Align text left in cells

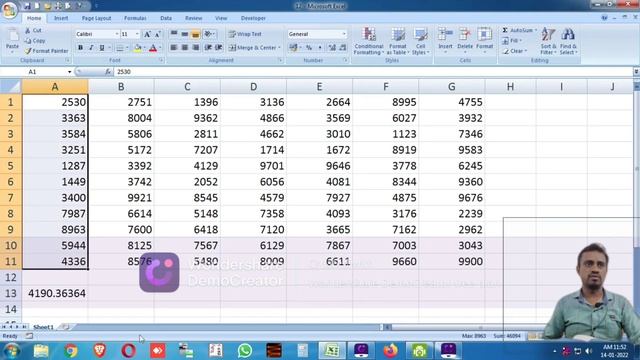point(174,48)
